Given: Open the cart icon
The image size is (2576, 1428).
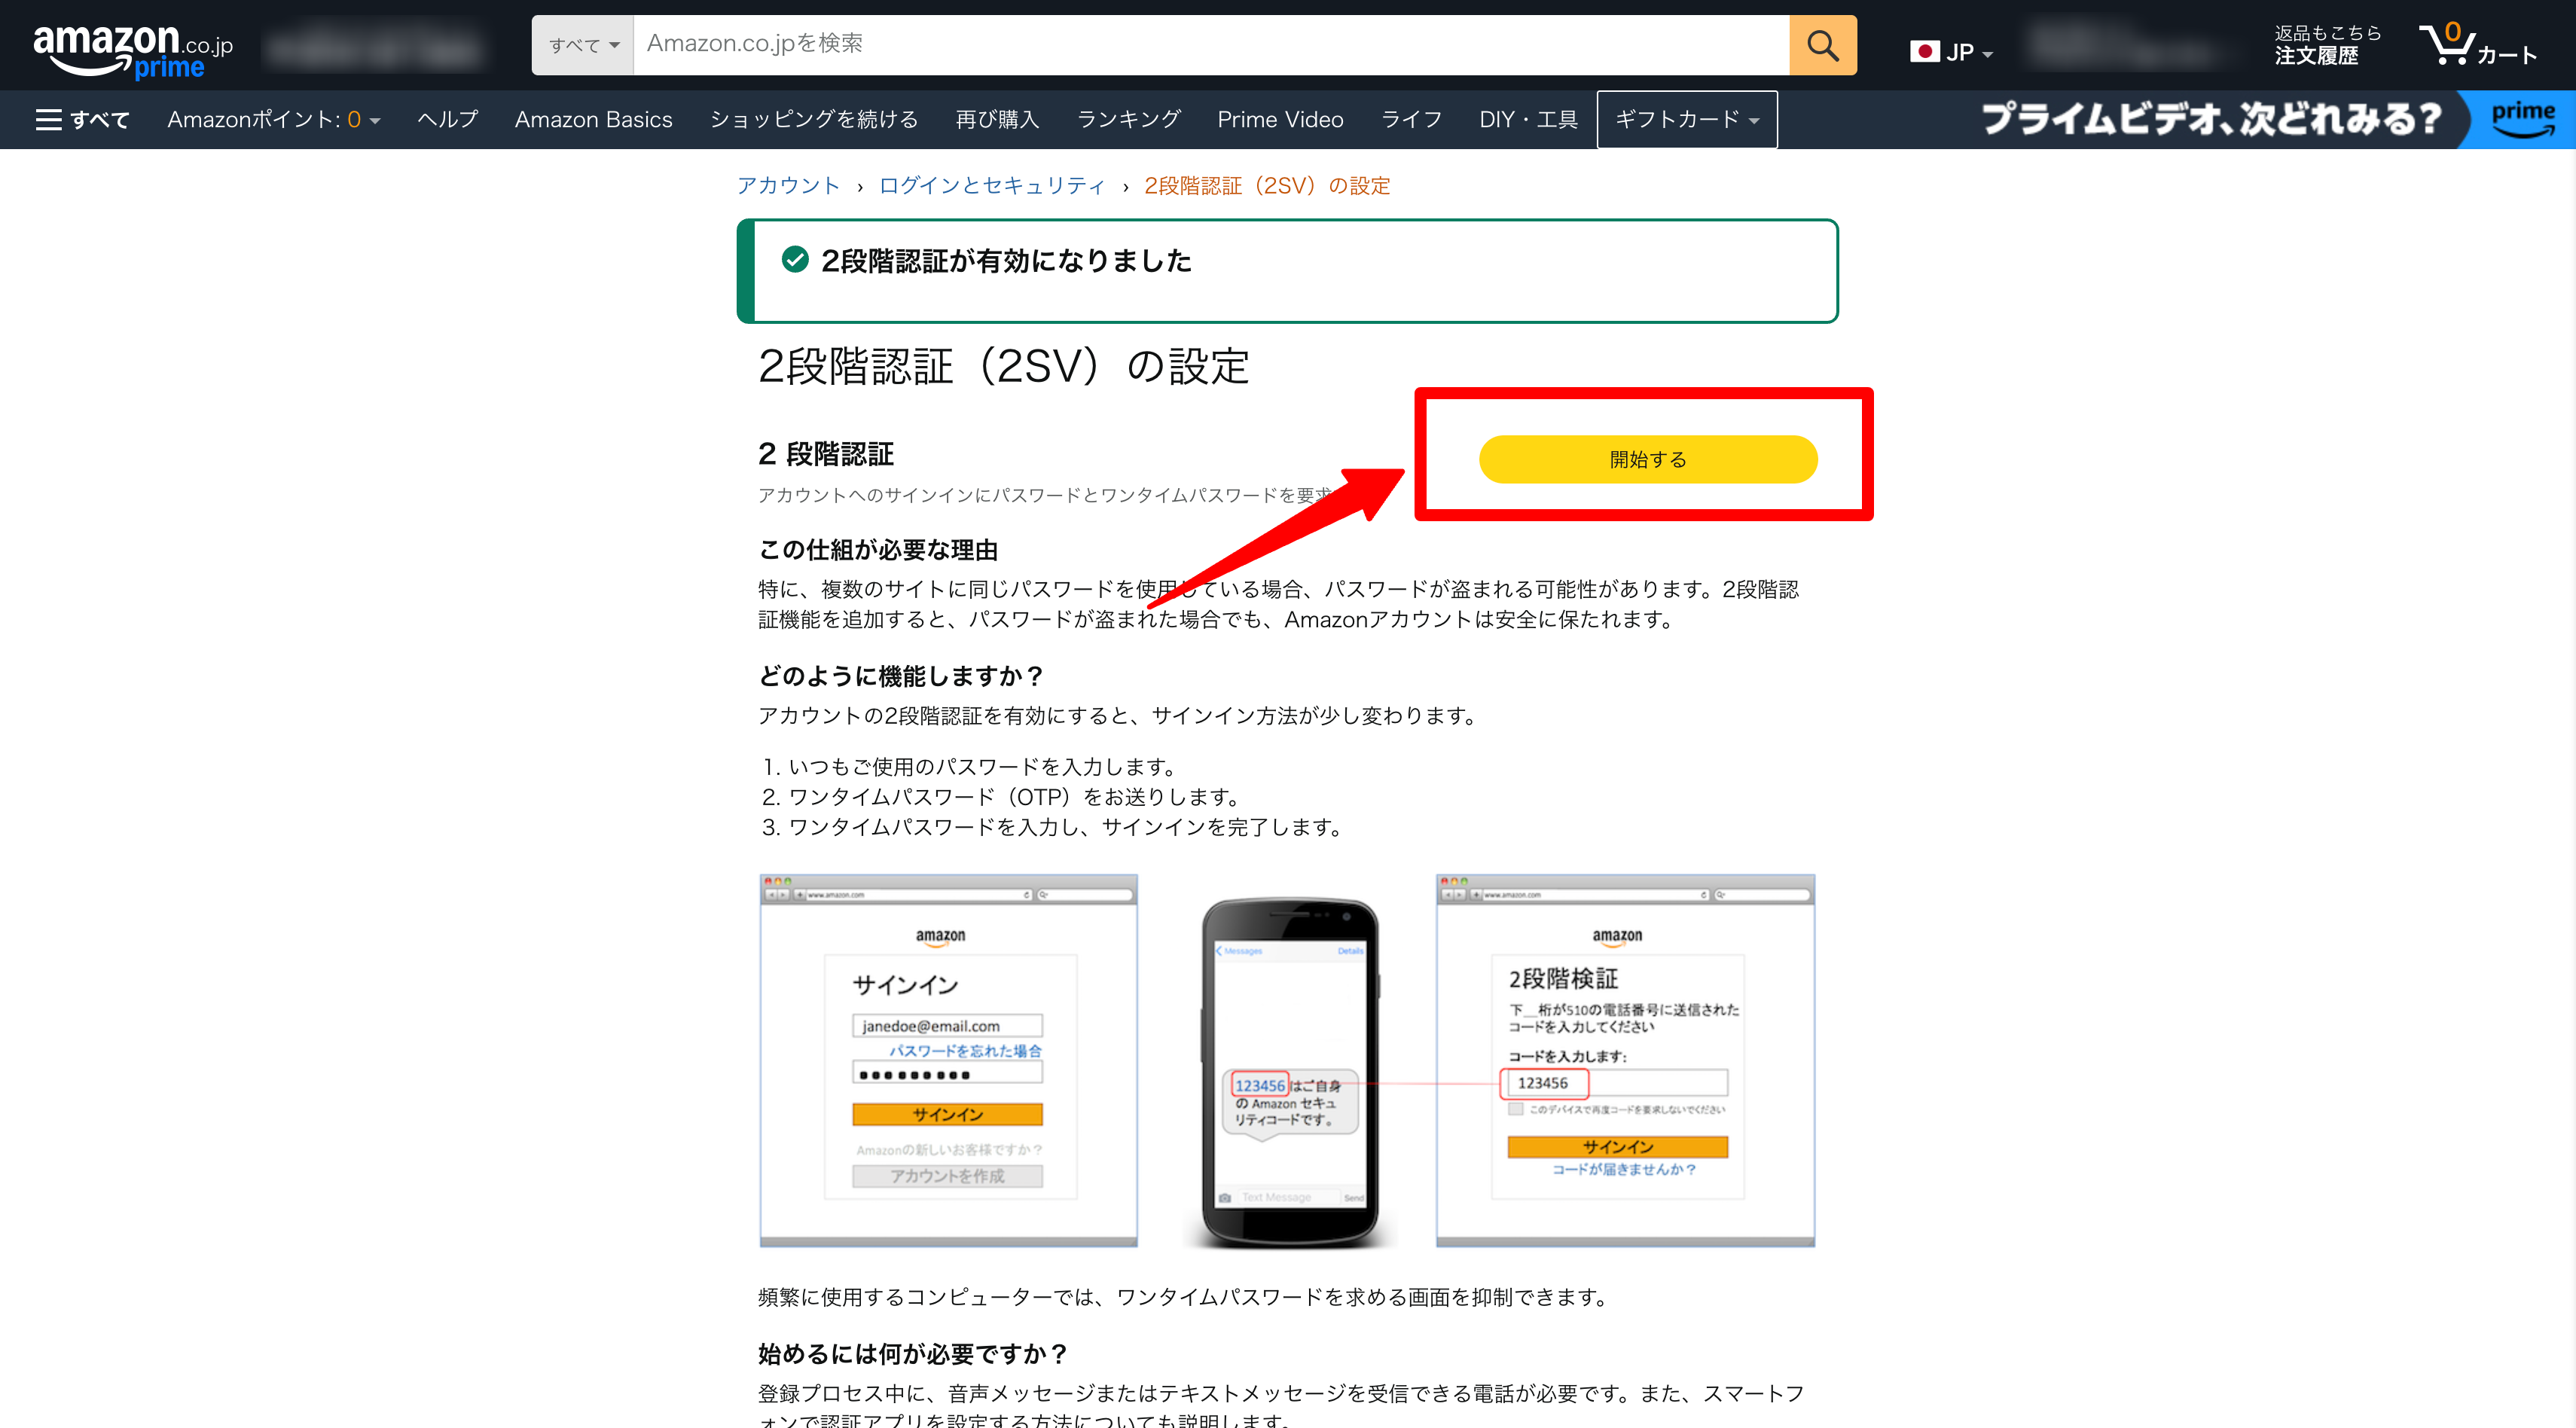Looking at the screenshot, I should (2477, 45).
